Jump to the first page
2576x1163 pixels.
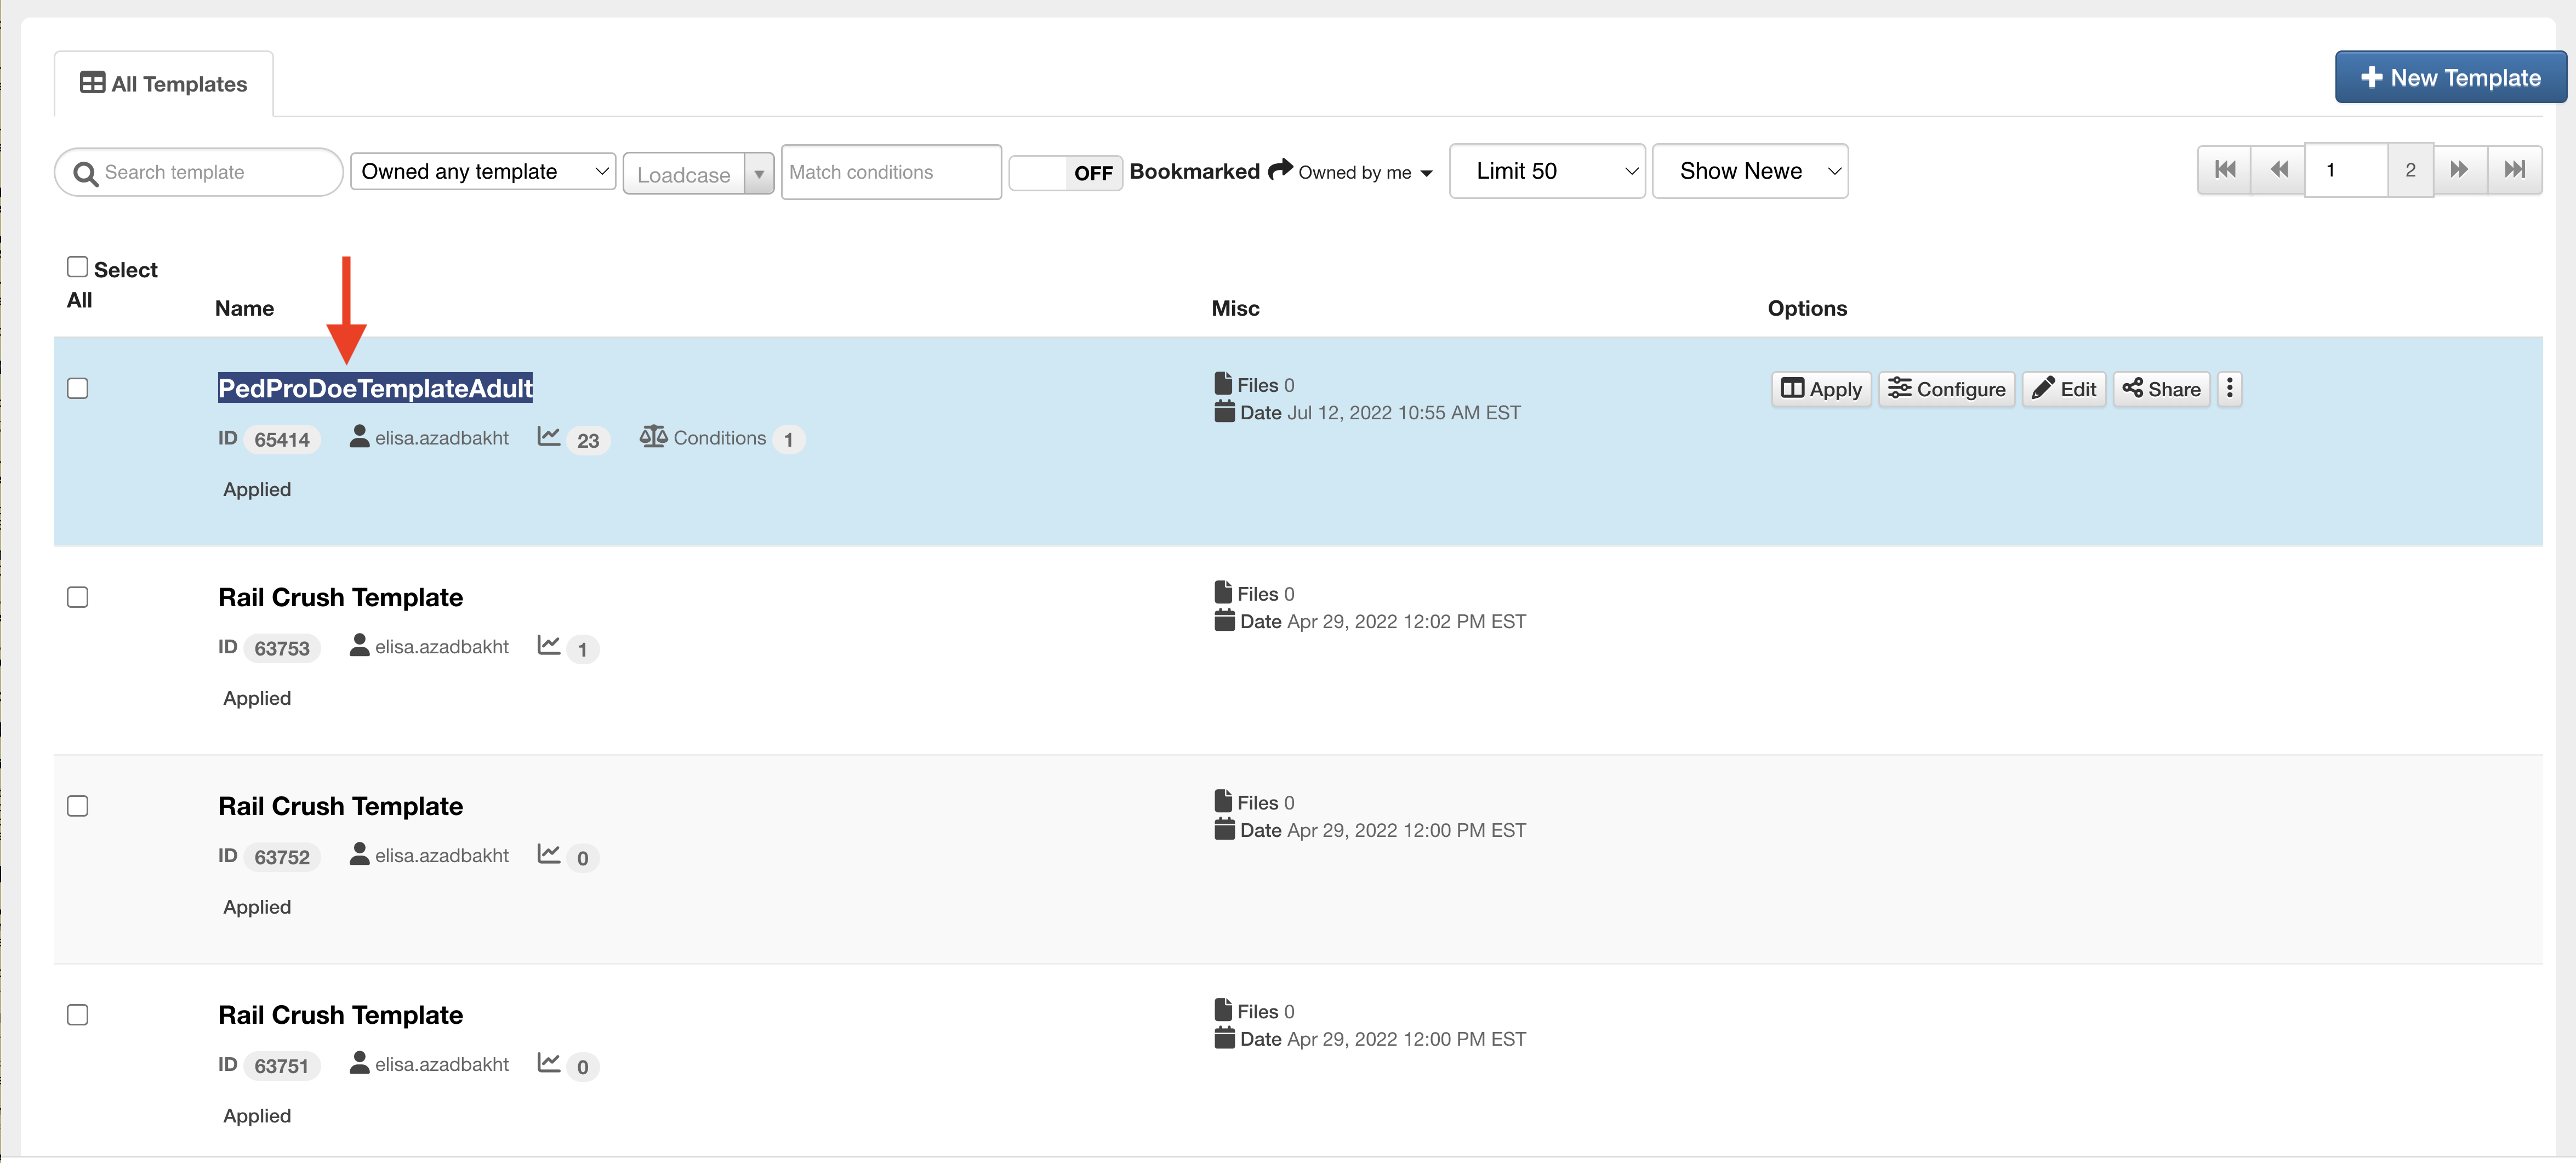[2224, 170]
